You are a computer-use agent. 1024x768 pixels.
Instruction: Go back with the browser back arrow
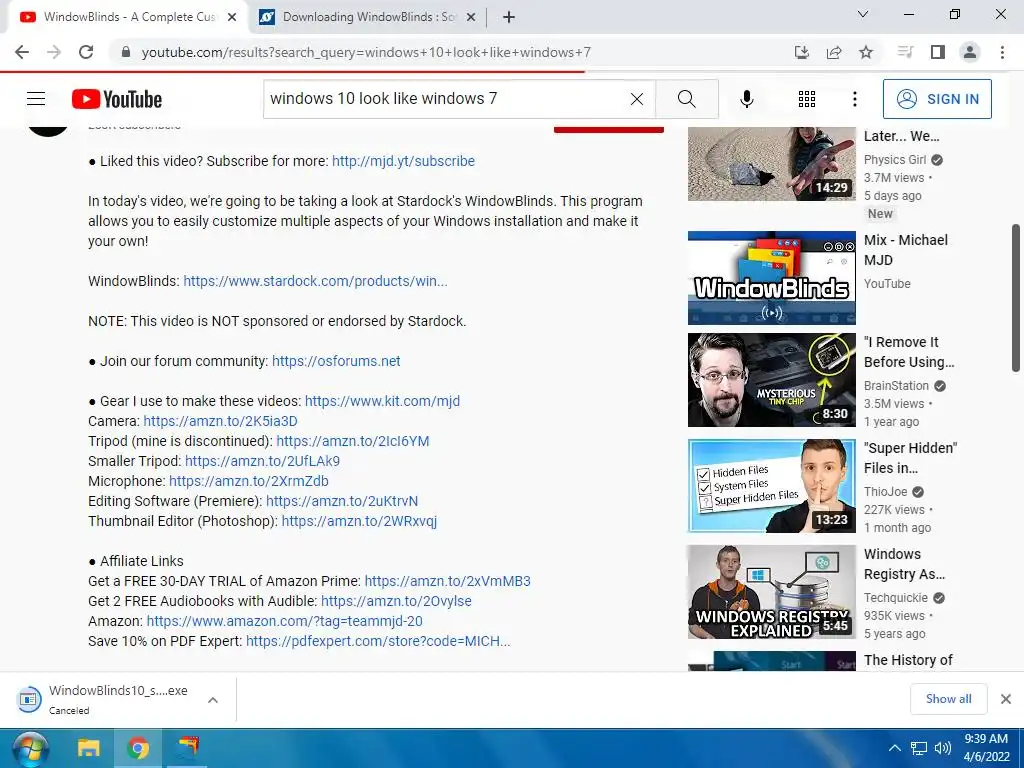(22, 52)
